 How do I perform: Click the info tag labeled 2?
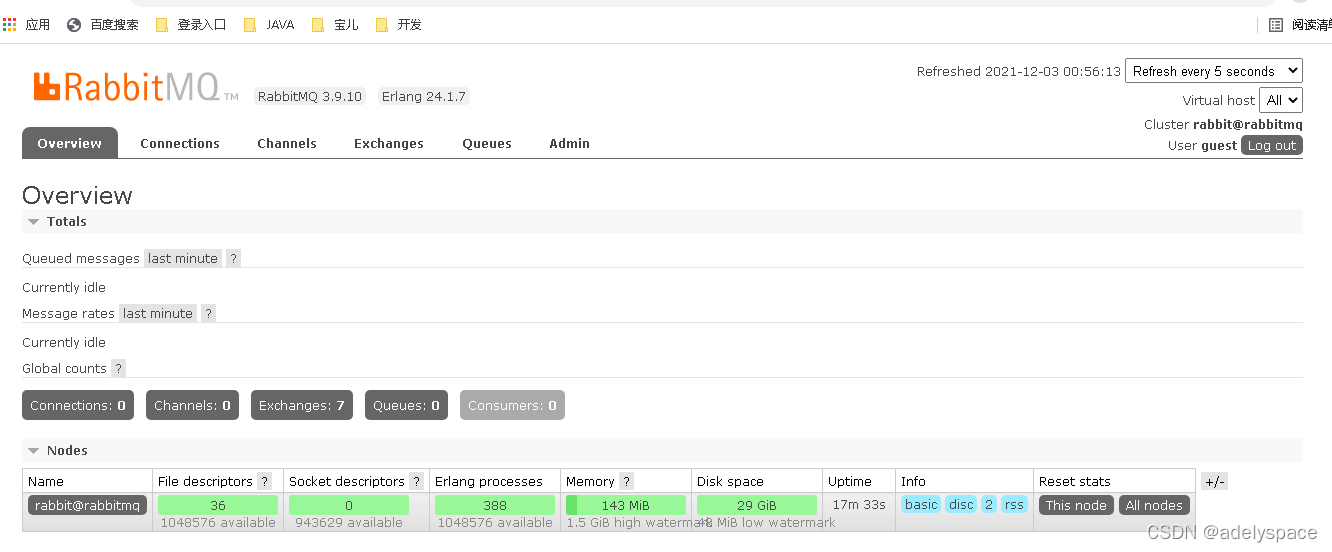click(989, 504)
